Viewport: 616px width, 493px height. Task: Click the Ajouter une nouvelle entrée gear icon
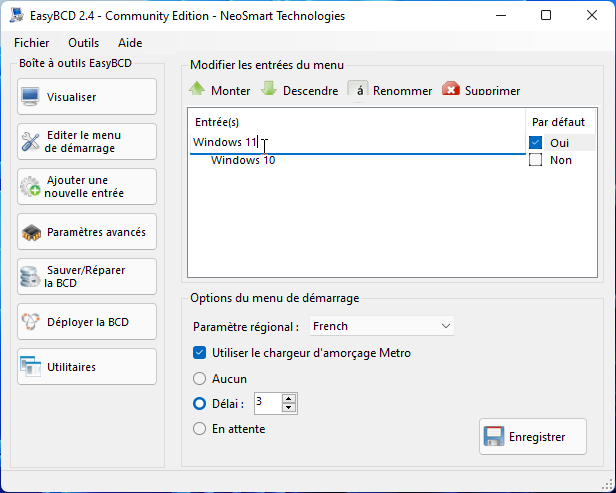click(x=30, y=187)
